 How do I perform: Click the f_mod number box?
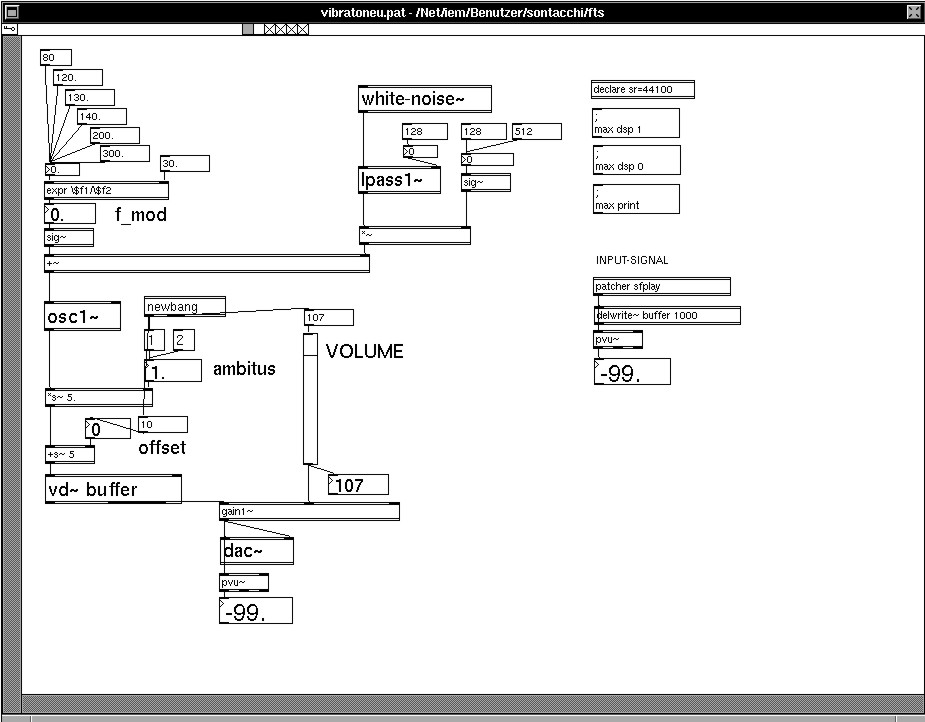[x=70, y=214]
